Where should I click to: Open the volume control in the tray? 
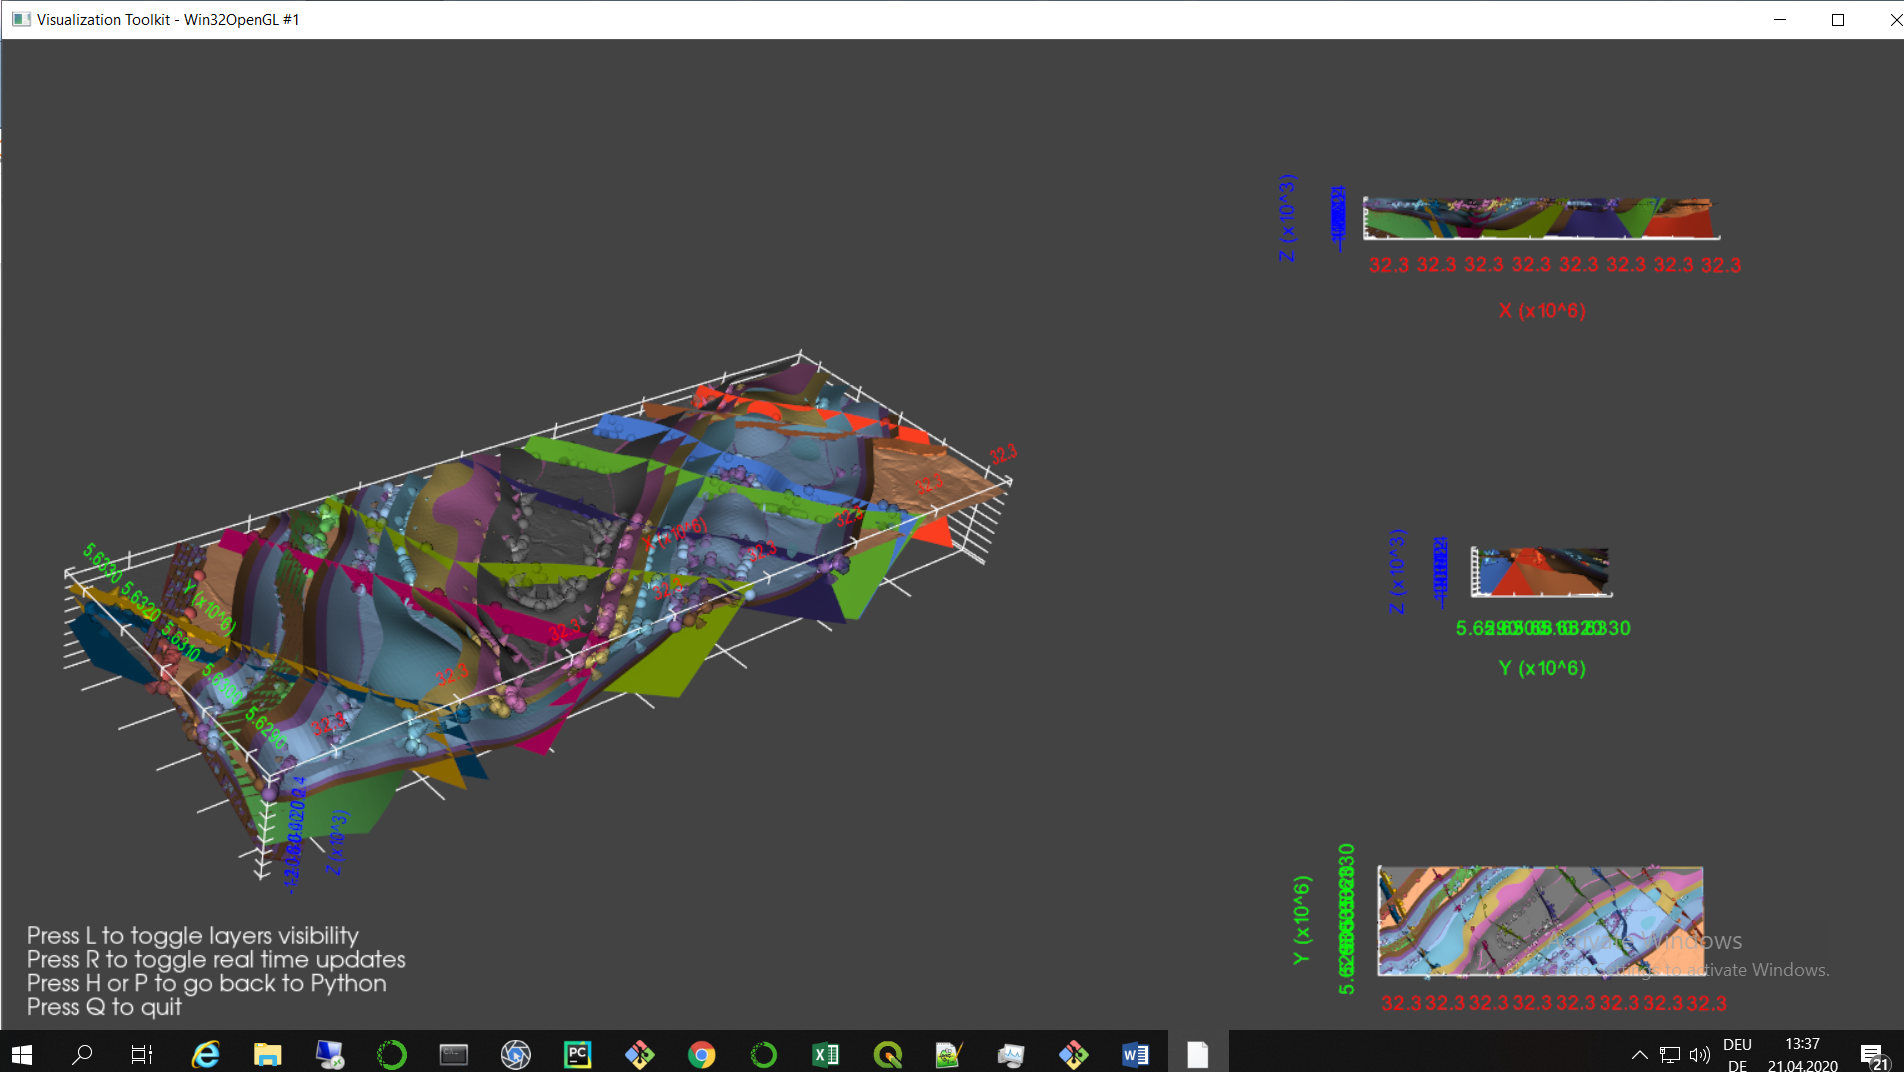(1700, 1053)
